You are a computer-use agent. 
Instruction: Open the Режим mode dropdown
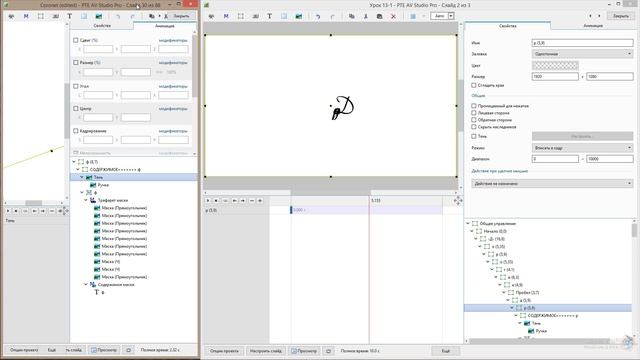pos(582,148)
